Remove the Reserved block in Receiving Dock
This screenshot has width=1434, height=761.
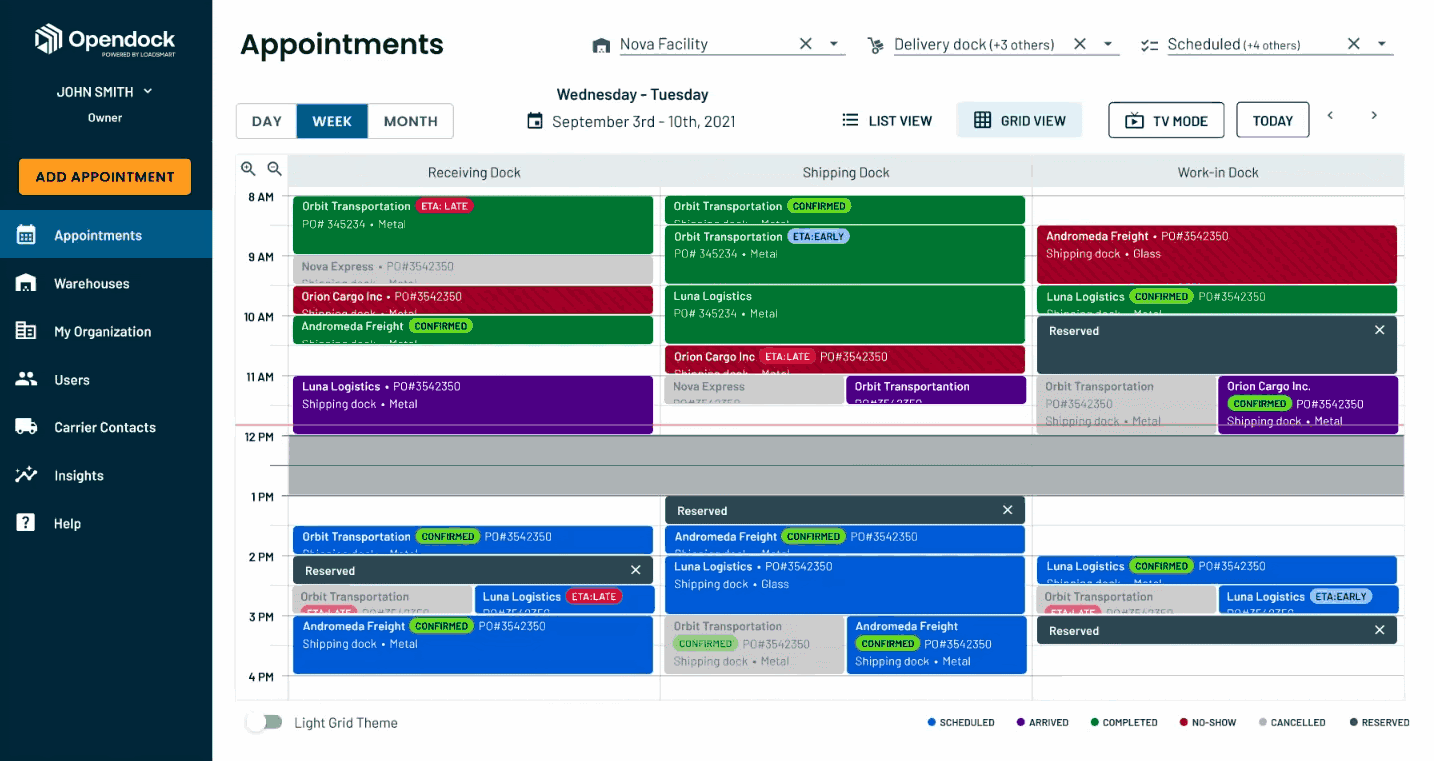[x=636, y=570]
